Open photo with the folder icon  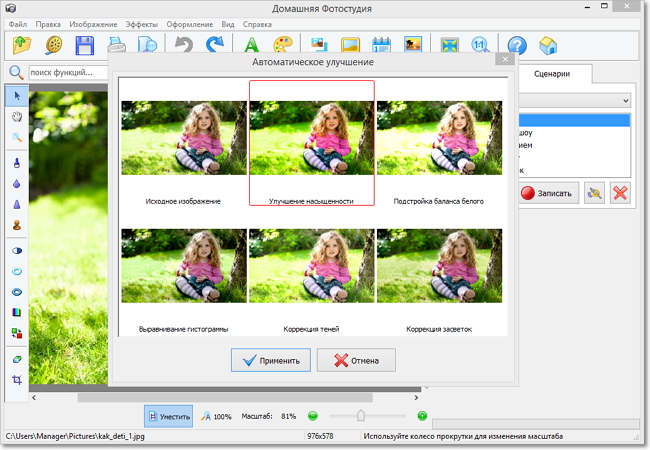pyautogui.click(x=22, y=45)
